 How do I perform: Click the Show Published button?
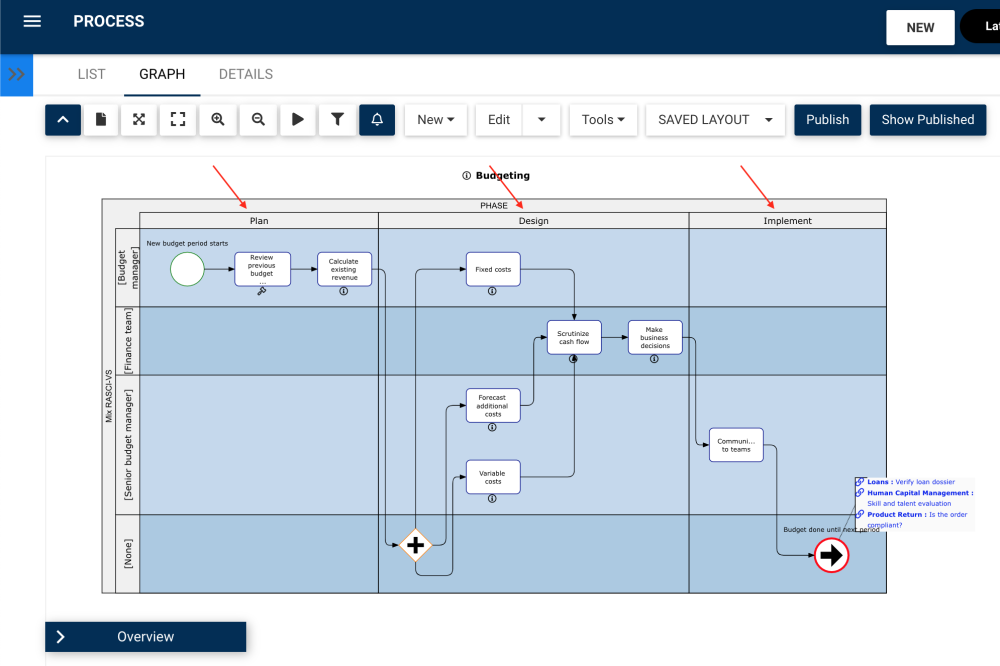coord(927,119)
